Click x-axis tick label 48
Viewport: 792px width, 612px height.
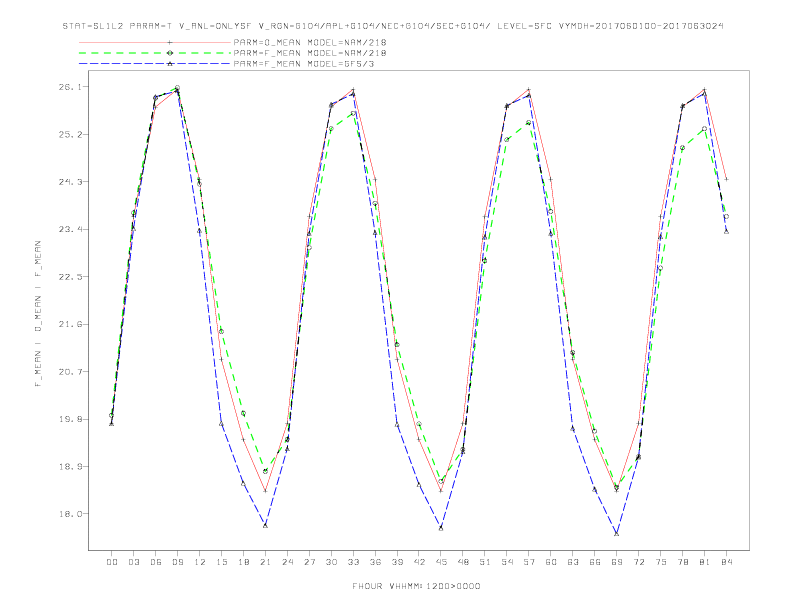[463, 562]
